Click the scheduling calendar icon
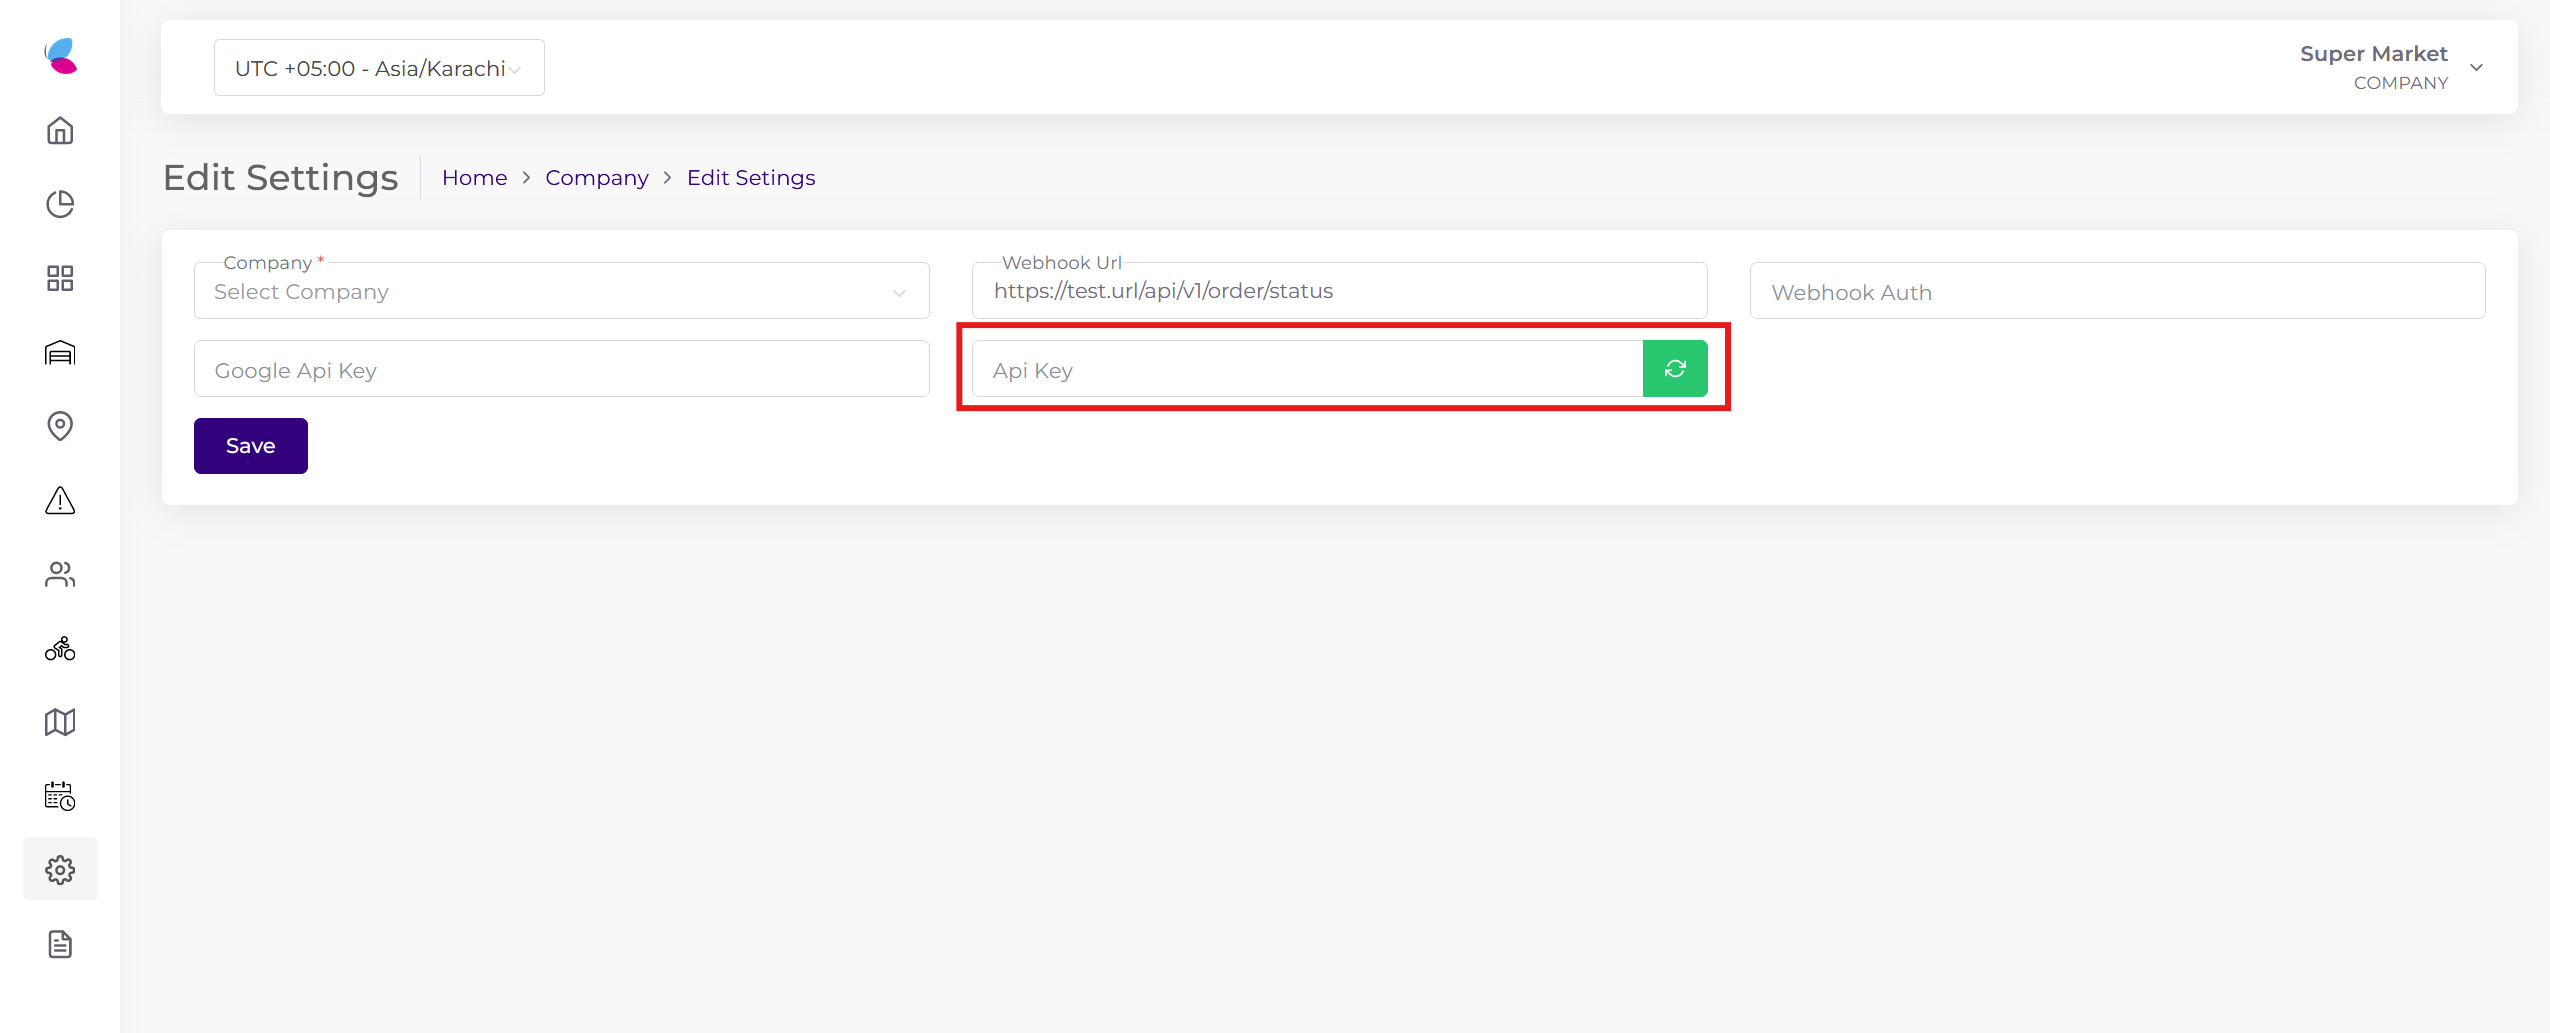Image resolution: width=2550 pixels, height=1033 pixels. coord(60,796)
